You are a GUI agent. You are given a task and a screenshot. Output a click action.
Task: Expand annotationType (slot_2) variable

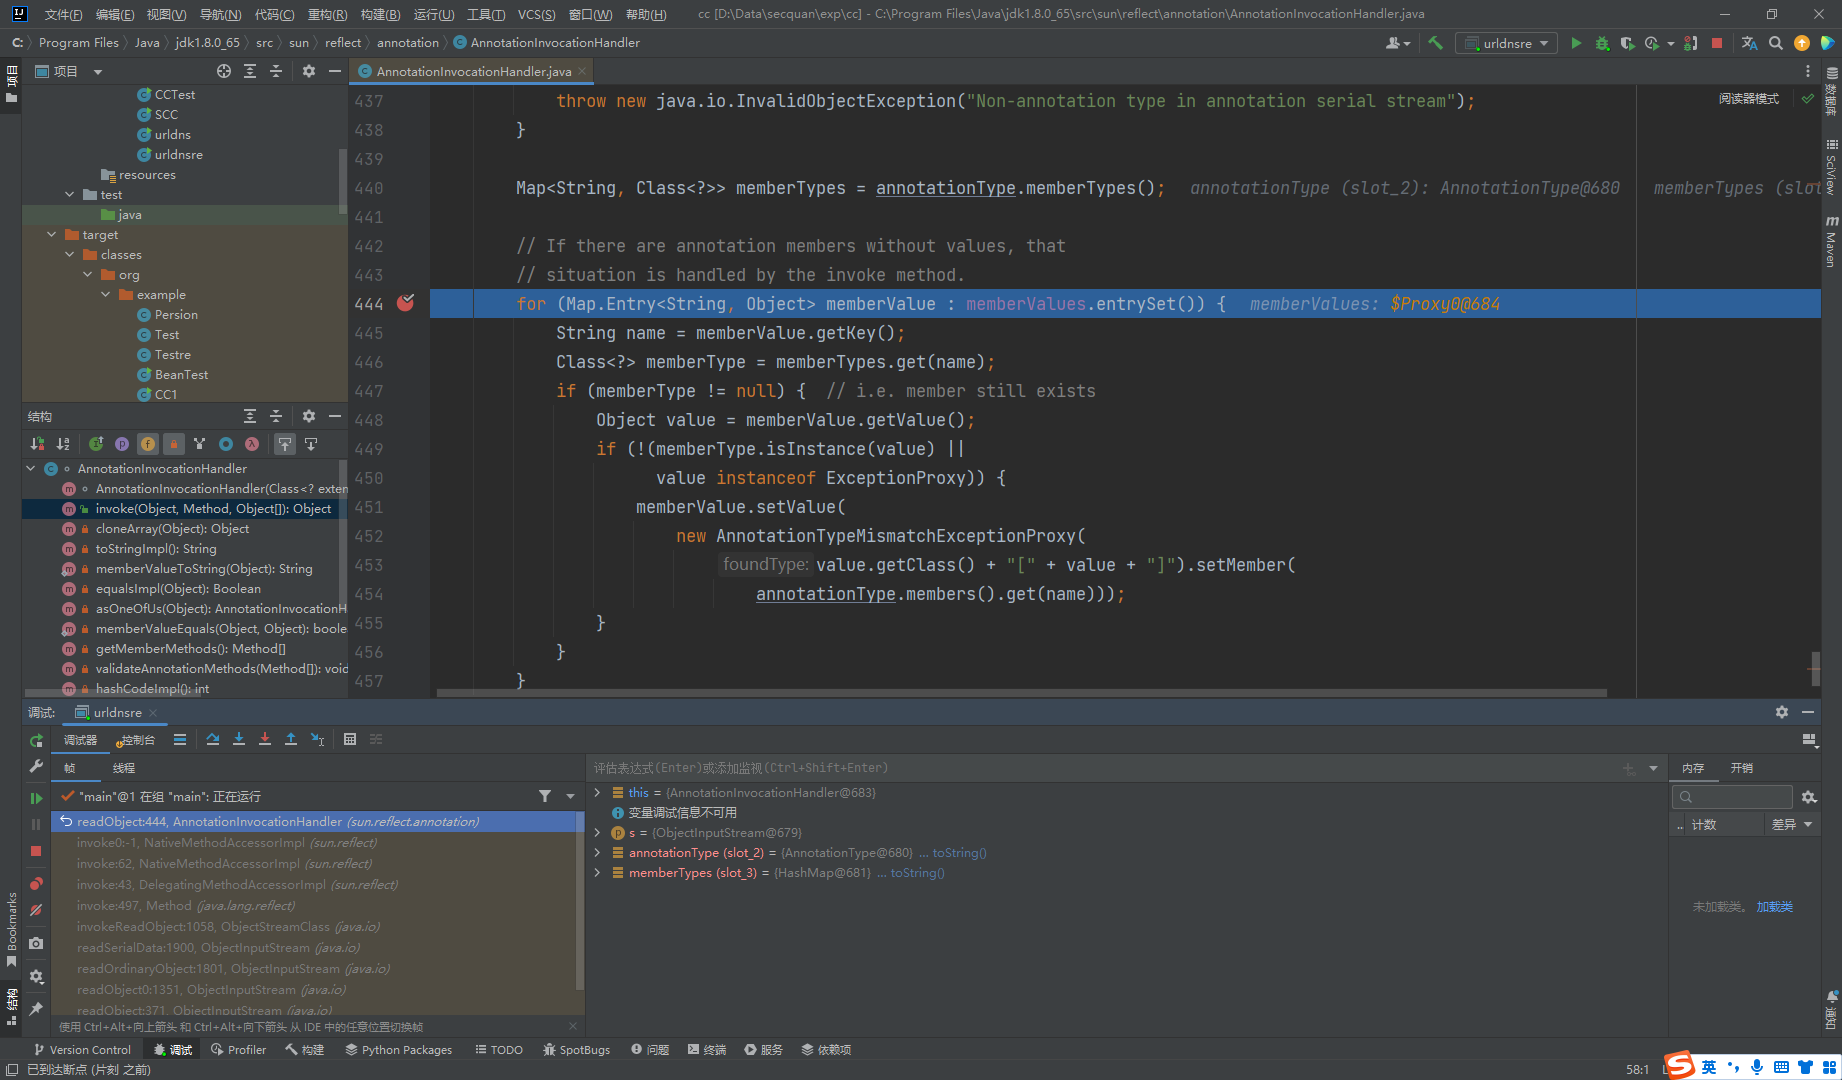[598, 852]
